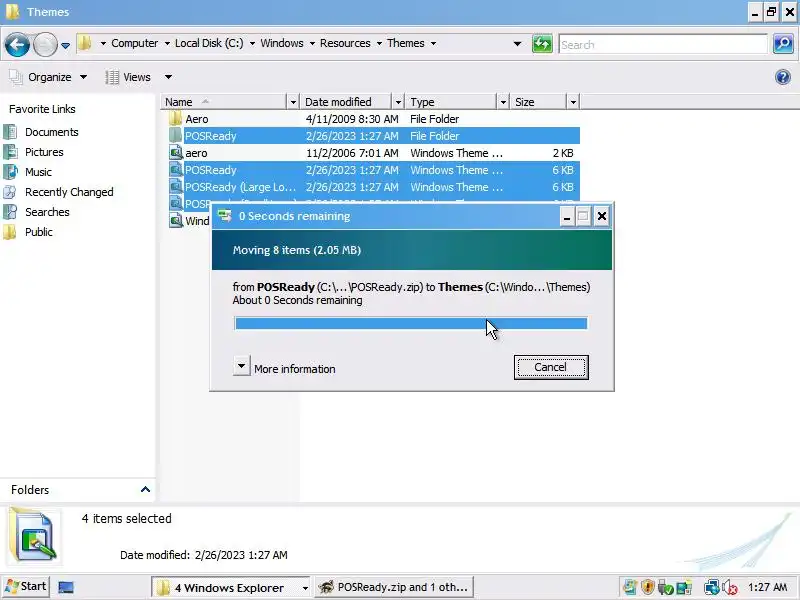Select POSReady (Large Lo... theme file icon
This screenshot has height=600, width=800.
click(176, 187)
